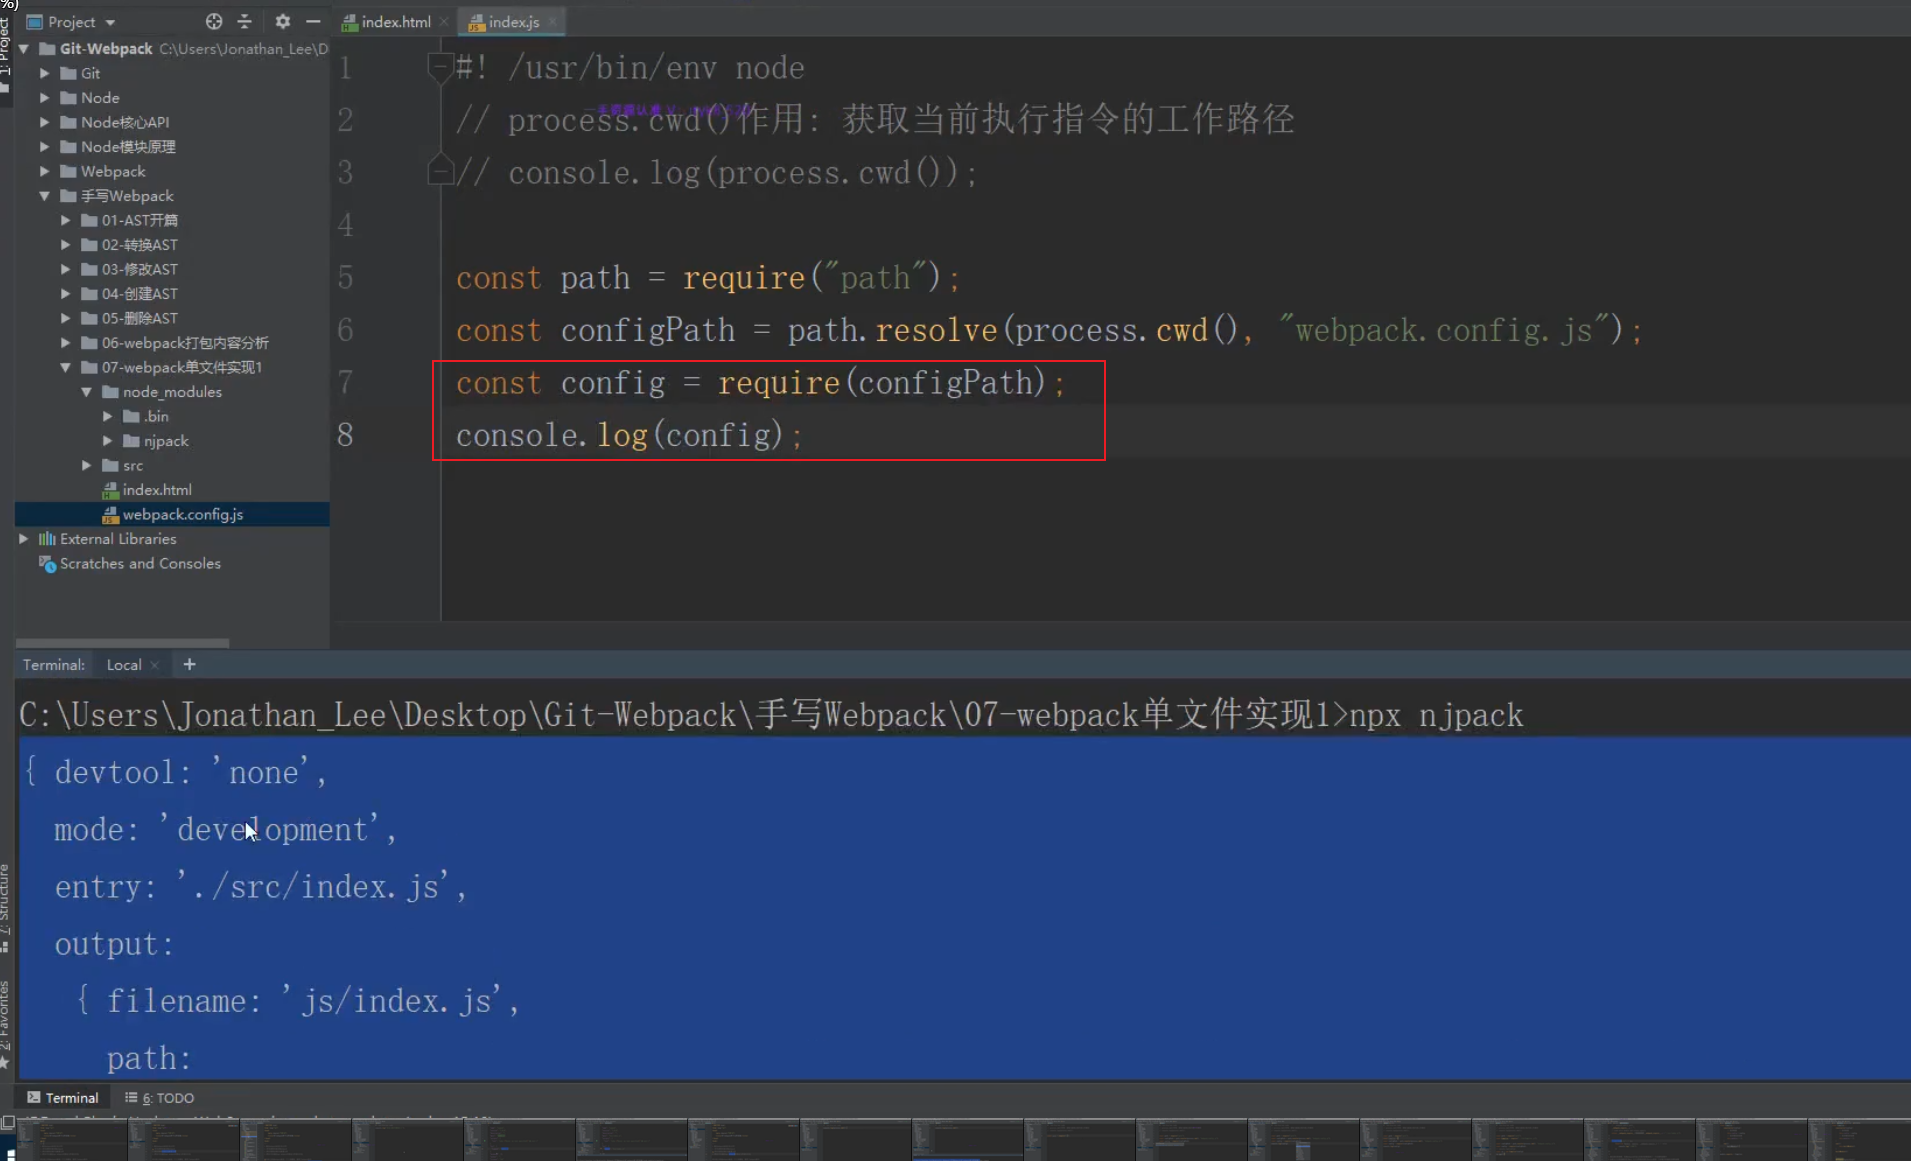Image resolution: width=1911 pixels, height=1161 pixels.
Task: Select the Scratches and Consoles entry
Action: click(x=139, y=563)
